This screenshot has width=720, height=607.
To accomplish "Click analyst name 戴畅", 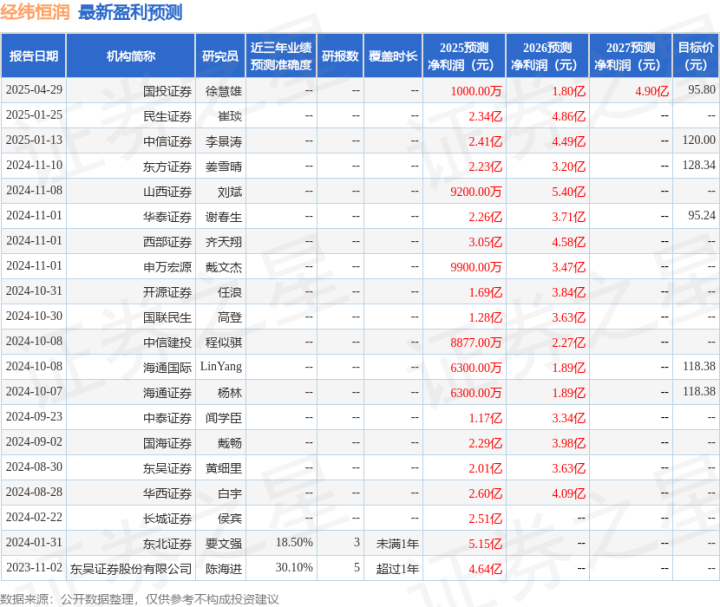I will coord(230,444).
